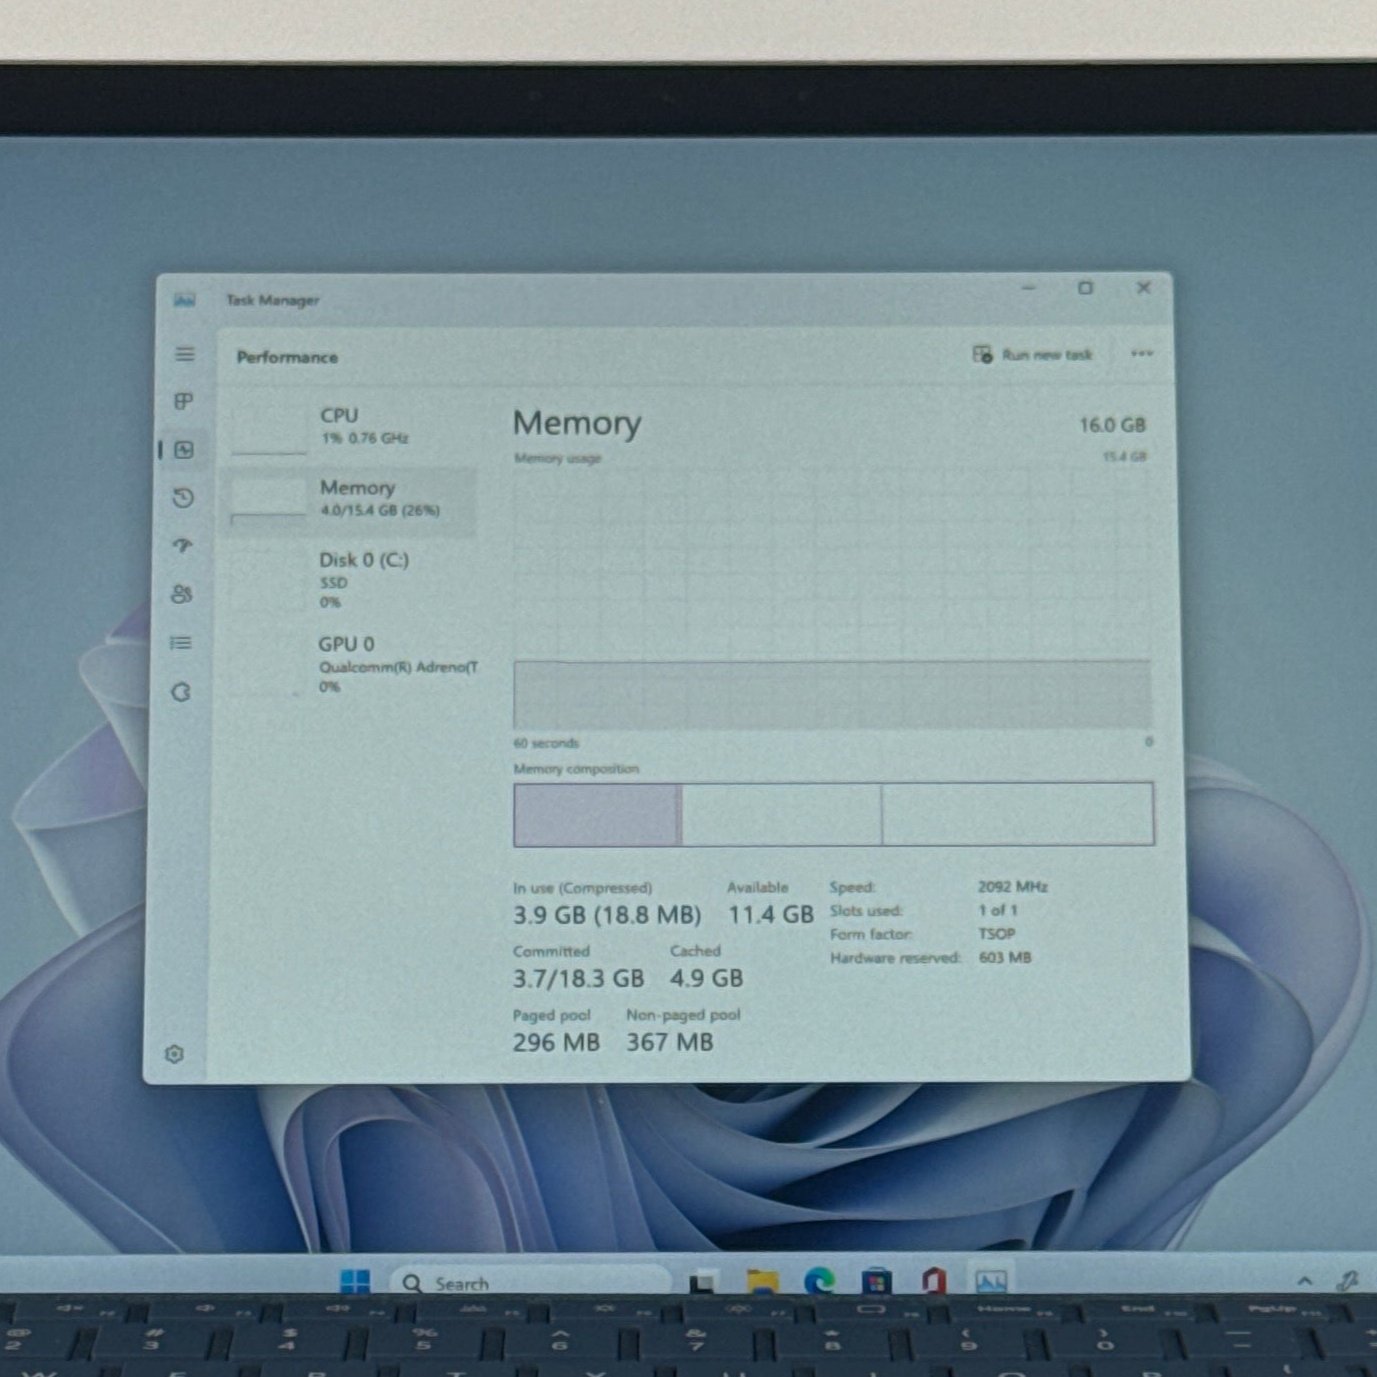The width and height of the screenshot is (1377, 1377).
Task: Click the pen icon in system tray
Action: pos(1348,1280)
